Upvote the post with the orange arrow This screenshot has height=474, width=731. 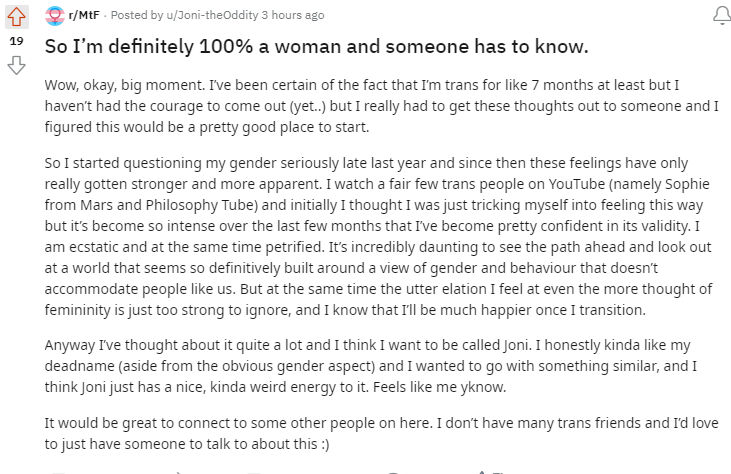pos(17,17)
